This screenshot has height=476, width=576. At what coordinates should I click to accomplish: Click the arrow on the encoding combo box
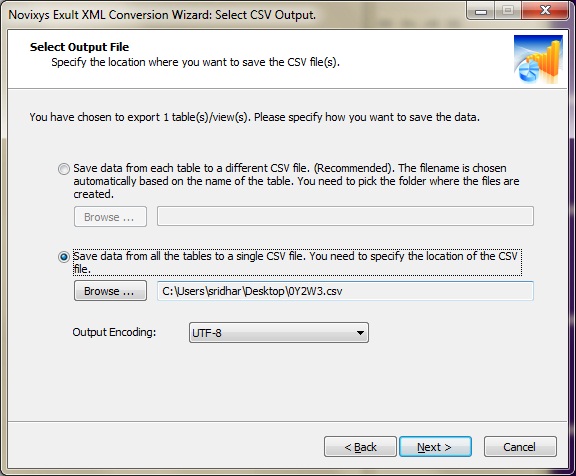(360, 333)
